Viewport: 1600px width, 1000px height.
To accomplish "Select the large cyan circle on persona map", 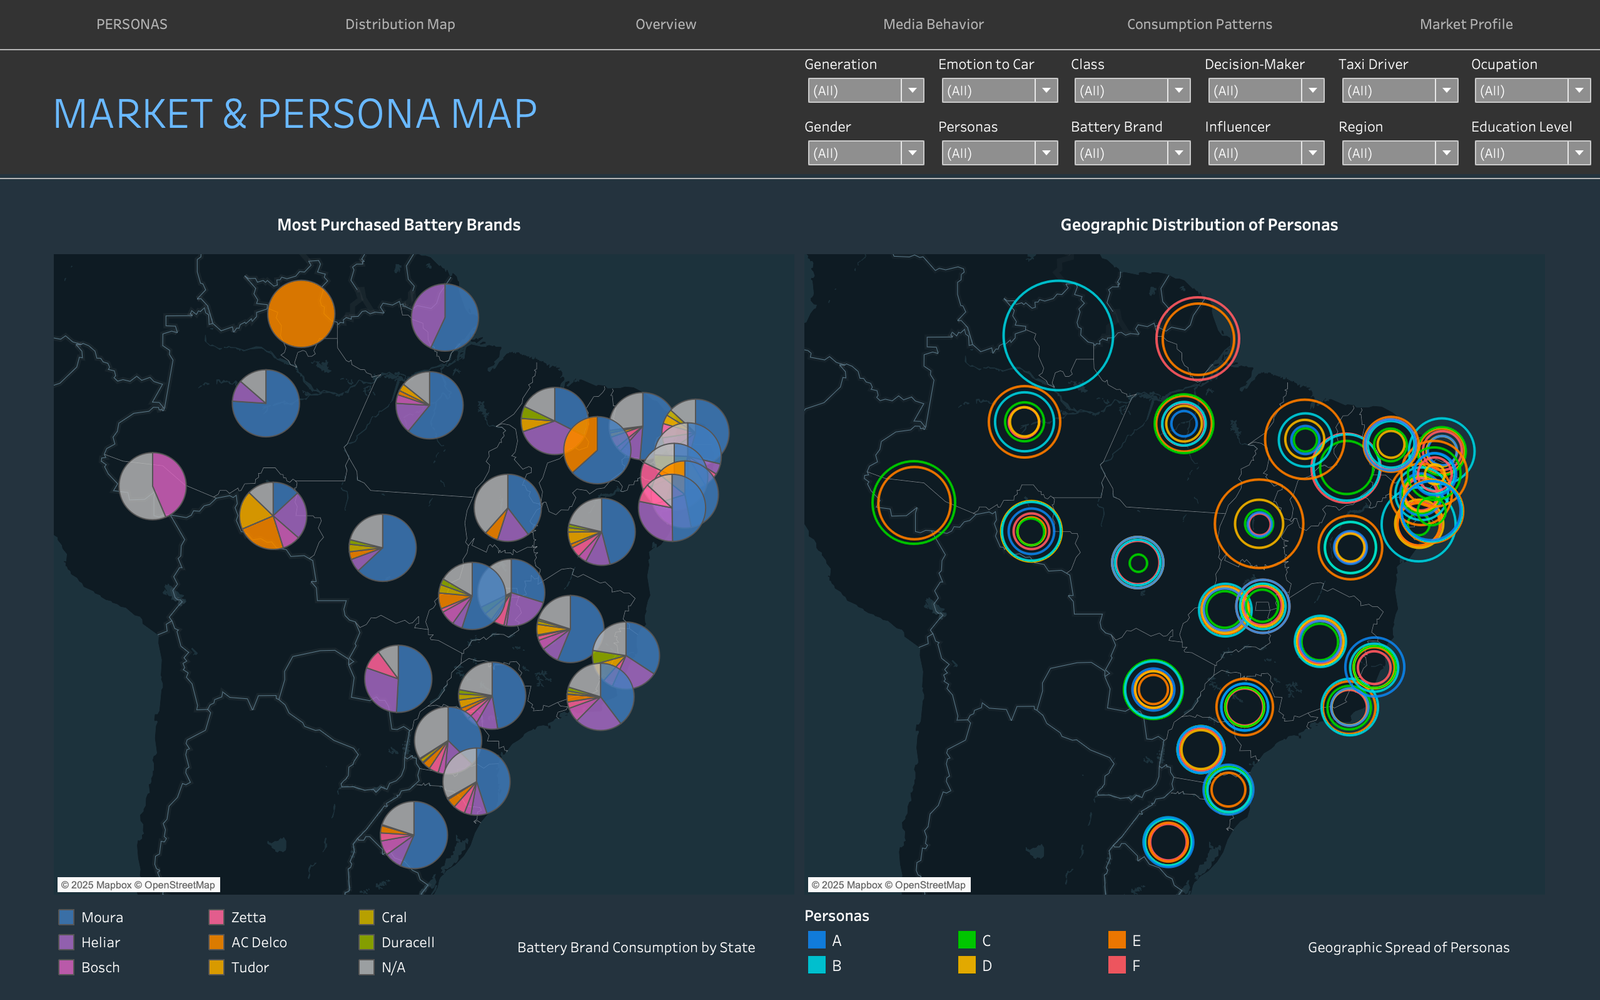I will [x=1058, y=335].
